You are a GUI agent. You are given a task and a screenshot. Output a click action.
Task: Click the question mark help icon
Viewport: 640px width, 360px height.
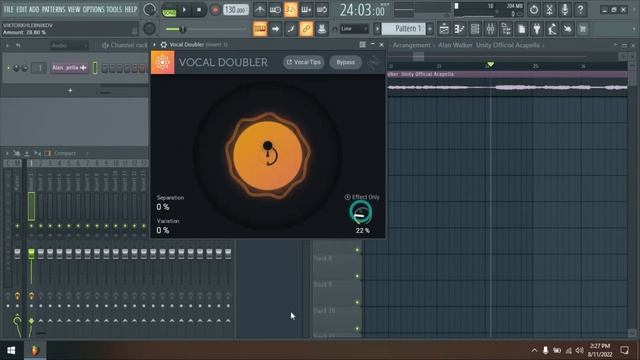[580, 9]
